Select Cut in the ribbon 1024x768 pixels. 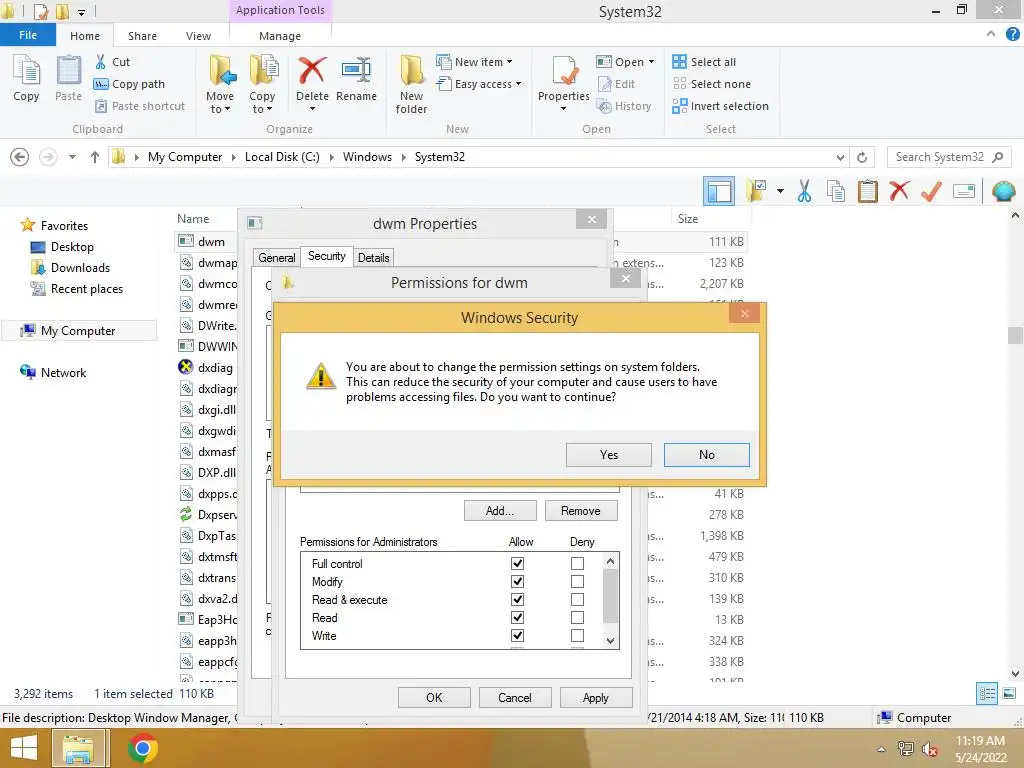[x=112, y=62]
